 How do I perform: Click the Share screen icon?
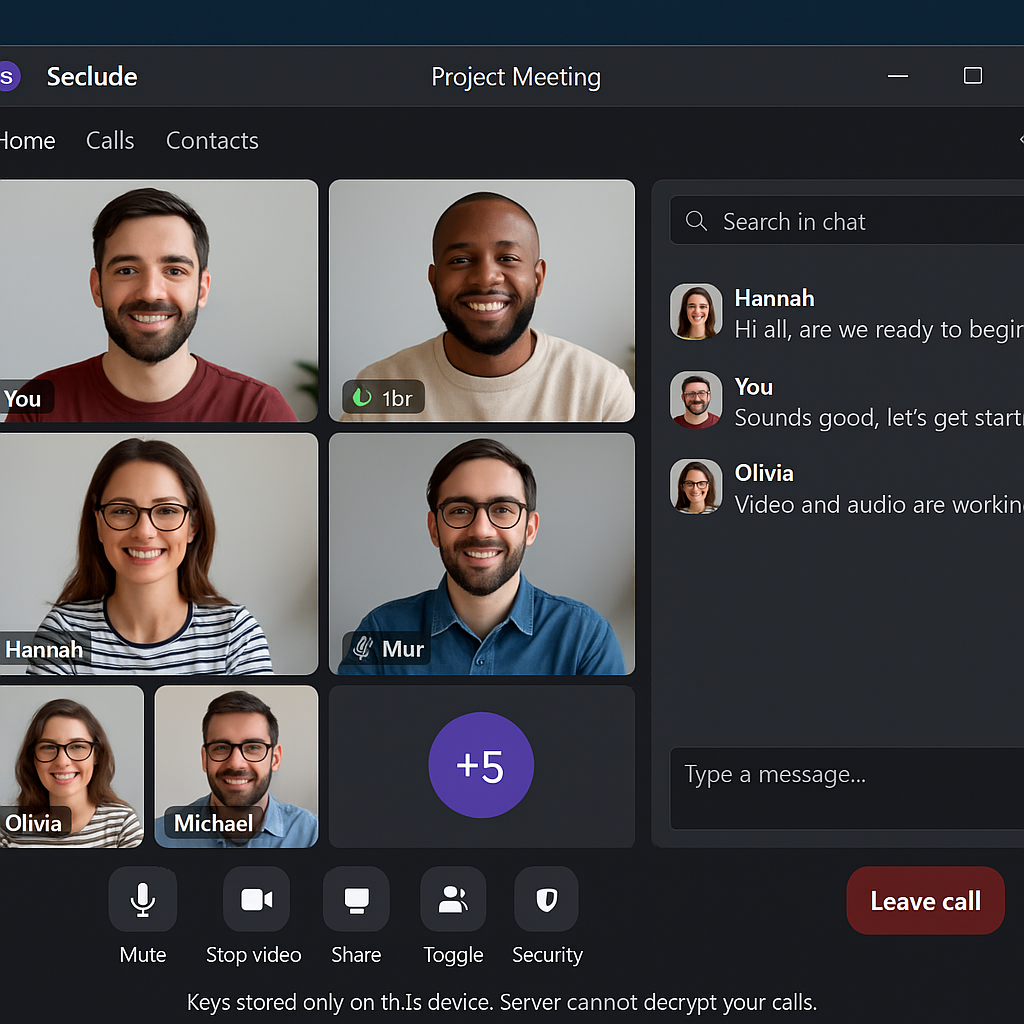click(x=356, y=900)
